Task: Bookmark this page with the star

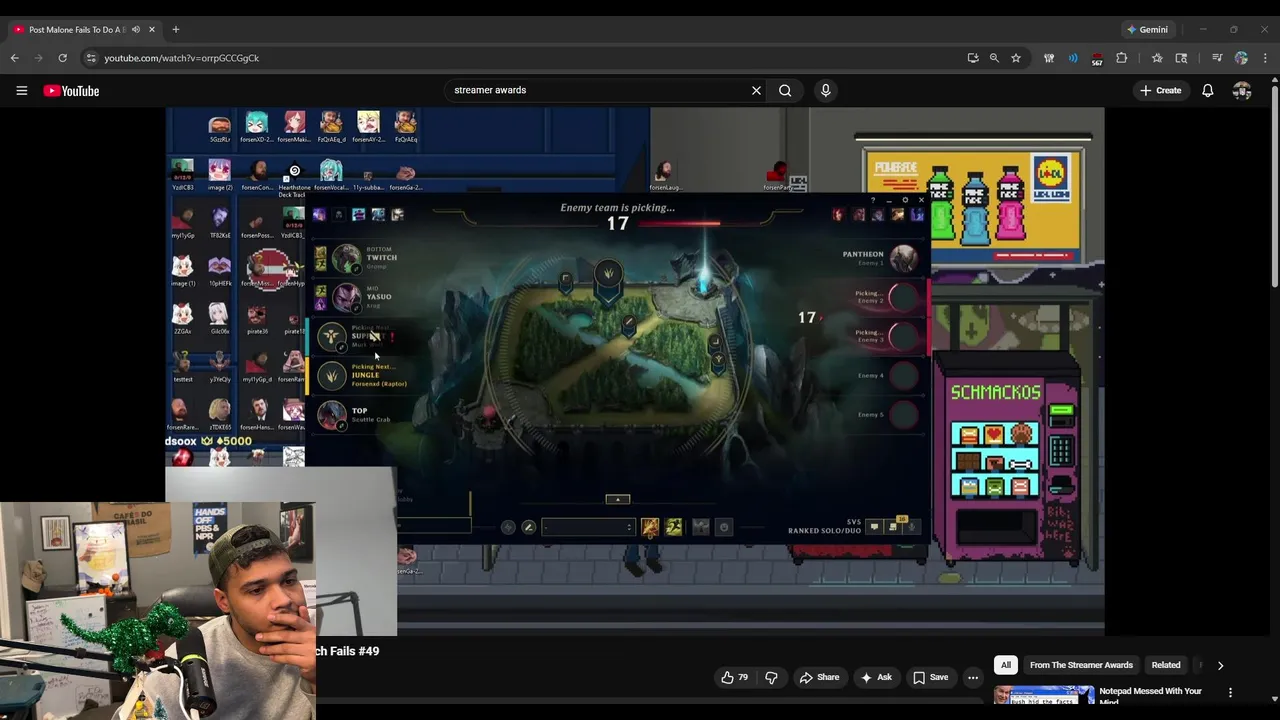Action: pos(1016,58)
